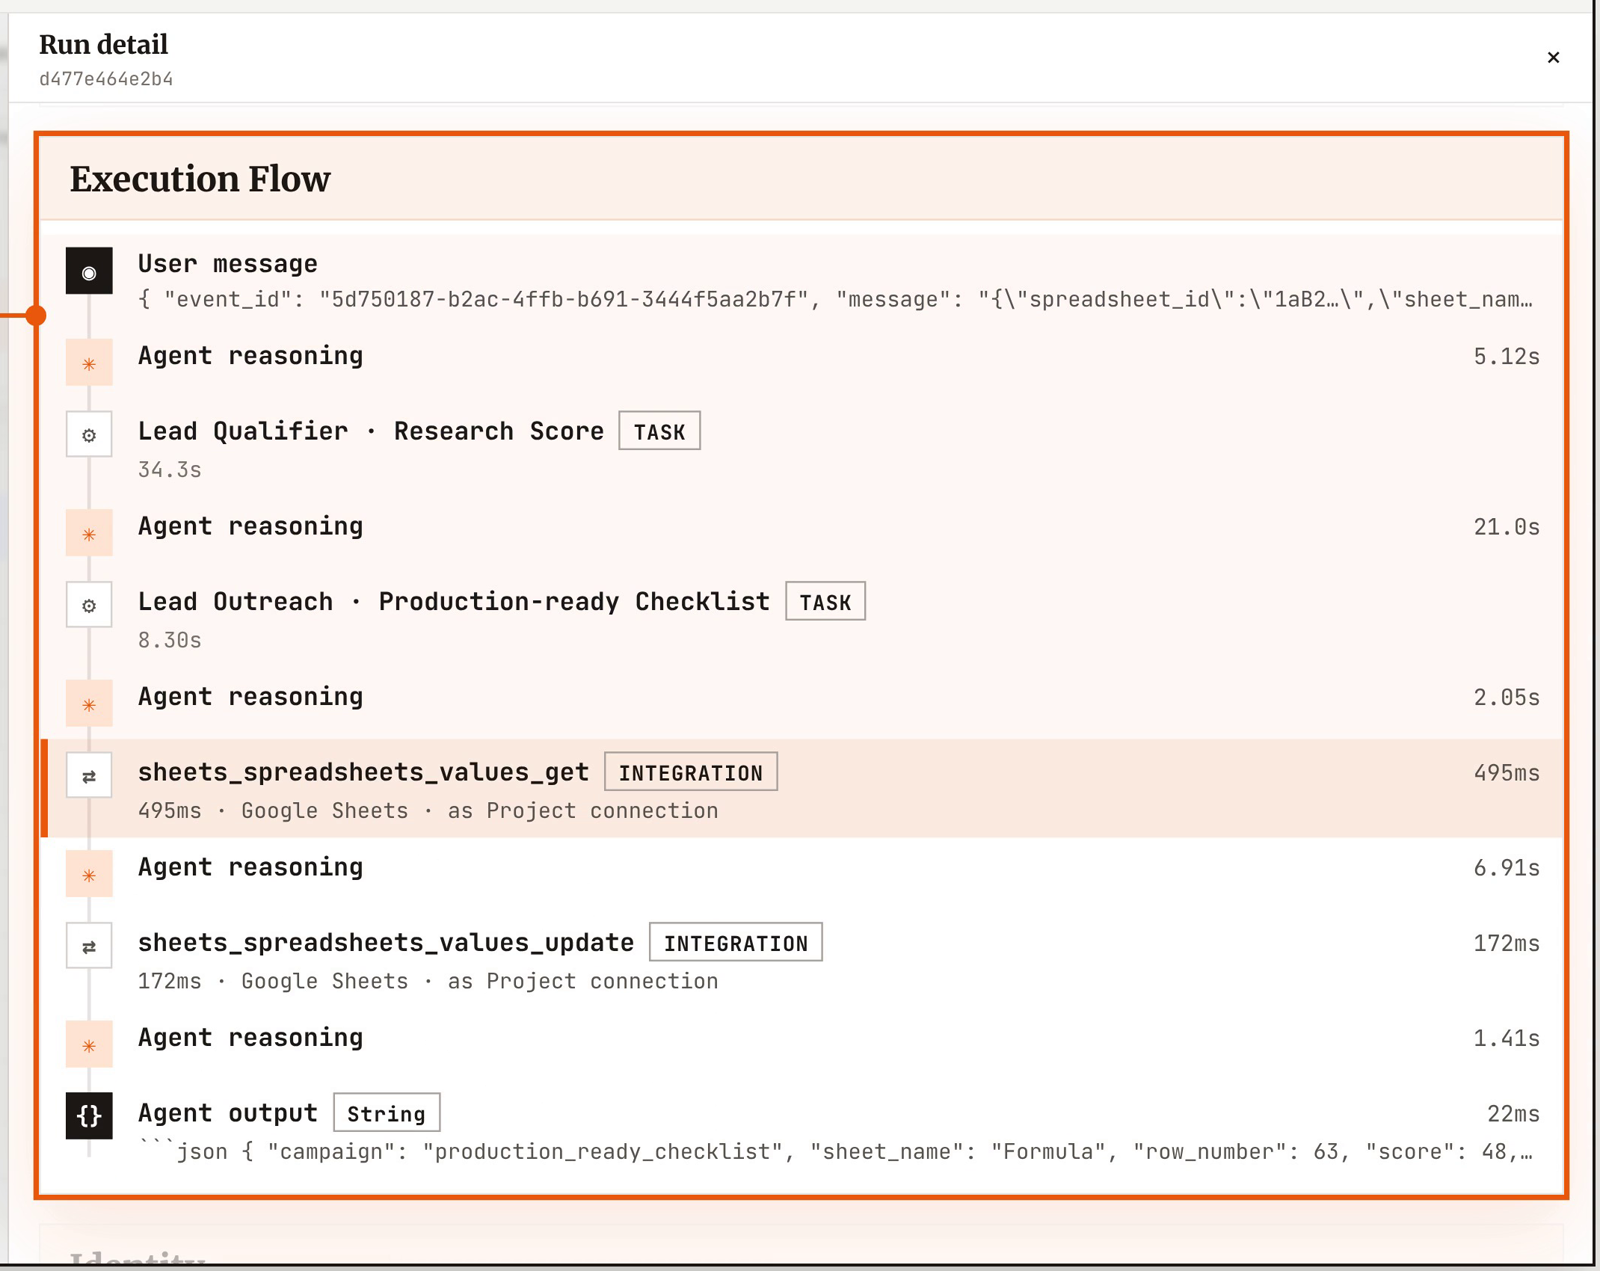Viewport: 1600px width, 1271px height.
Task: Click the 495ms Google Sheets connection subtitle
Action: (x=428, y=811)
